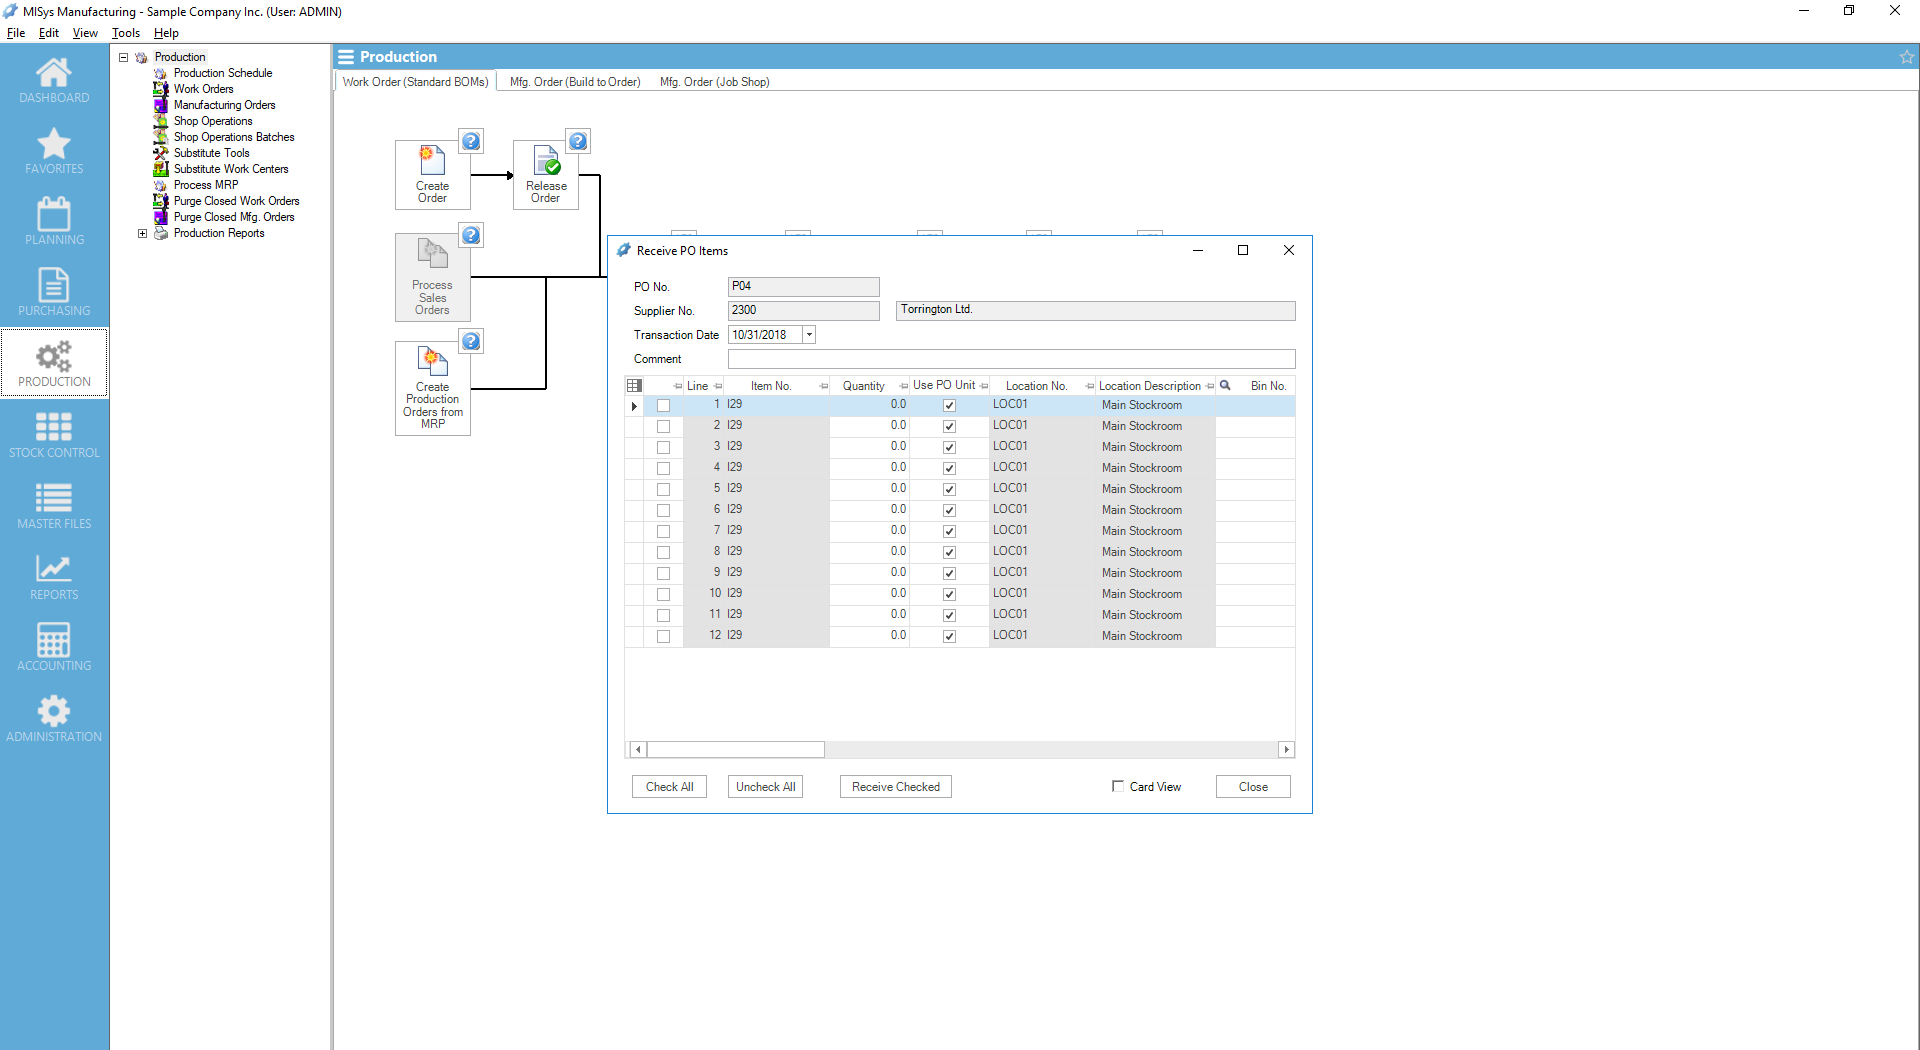Go to Stock Control module
Viewport: 1920px width, 1050px height.
point(54,434)
